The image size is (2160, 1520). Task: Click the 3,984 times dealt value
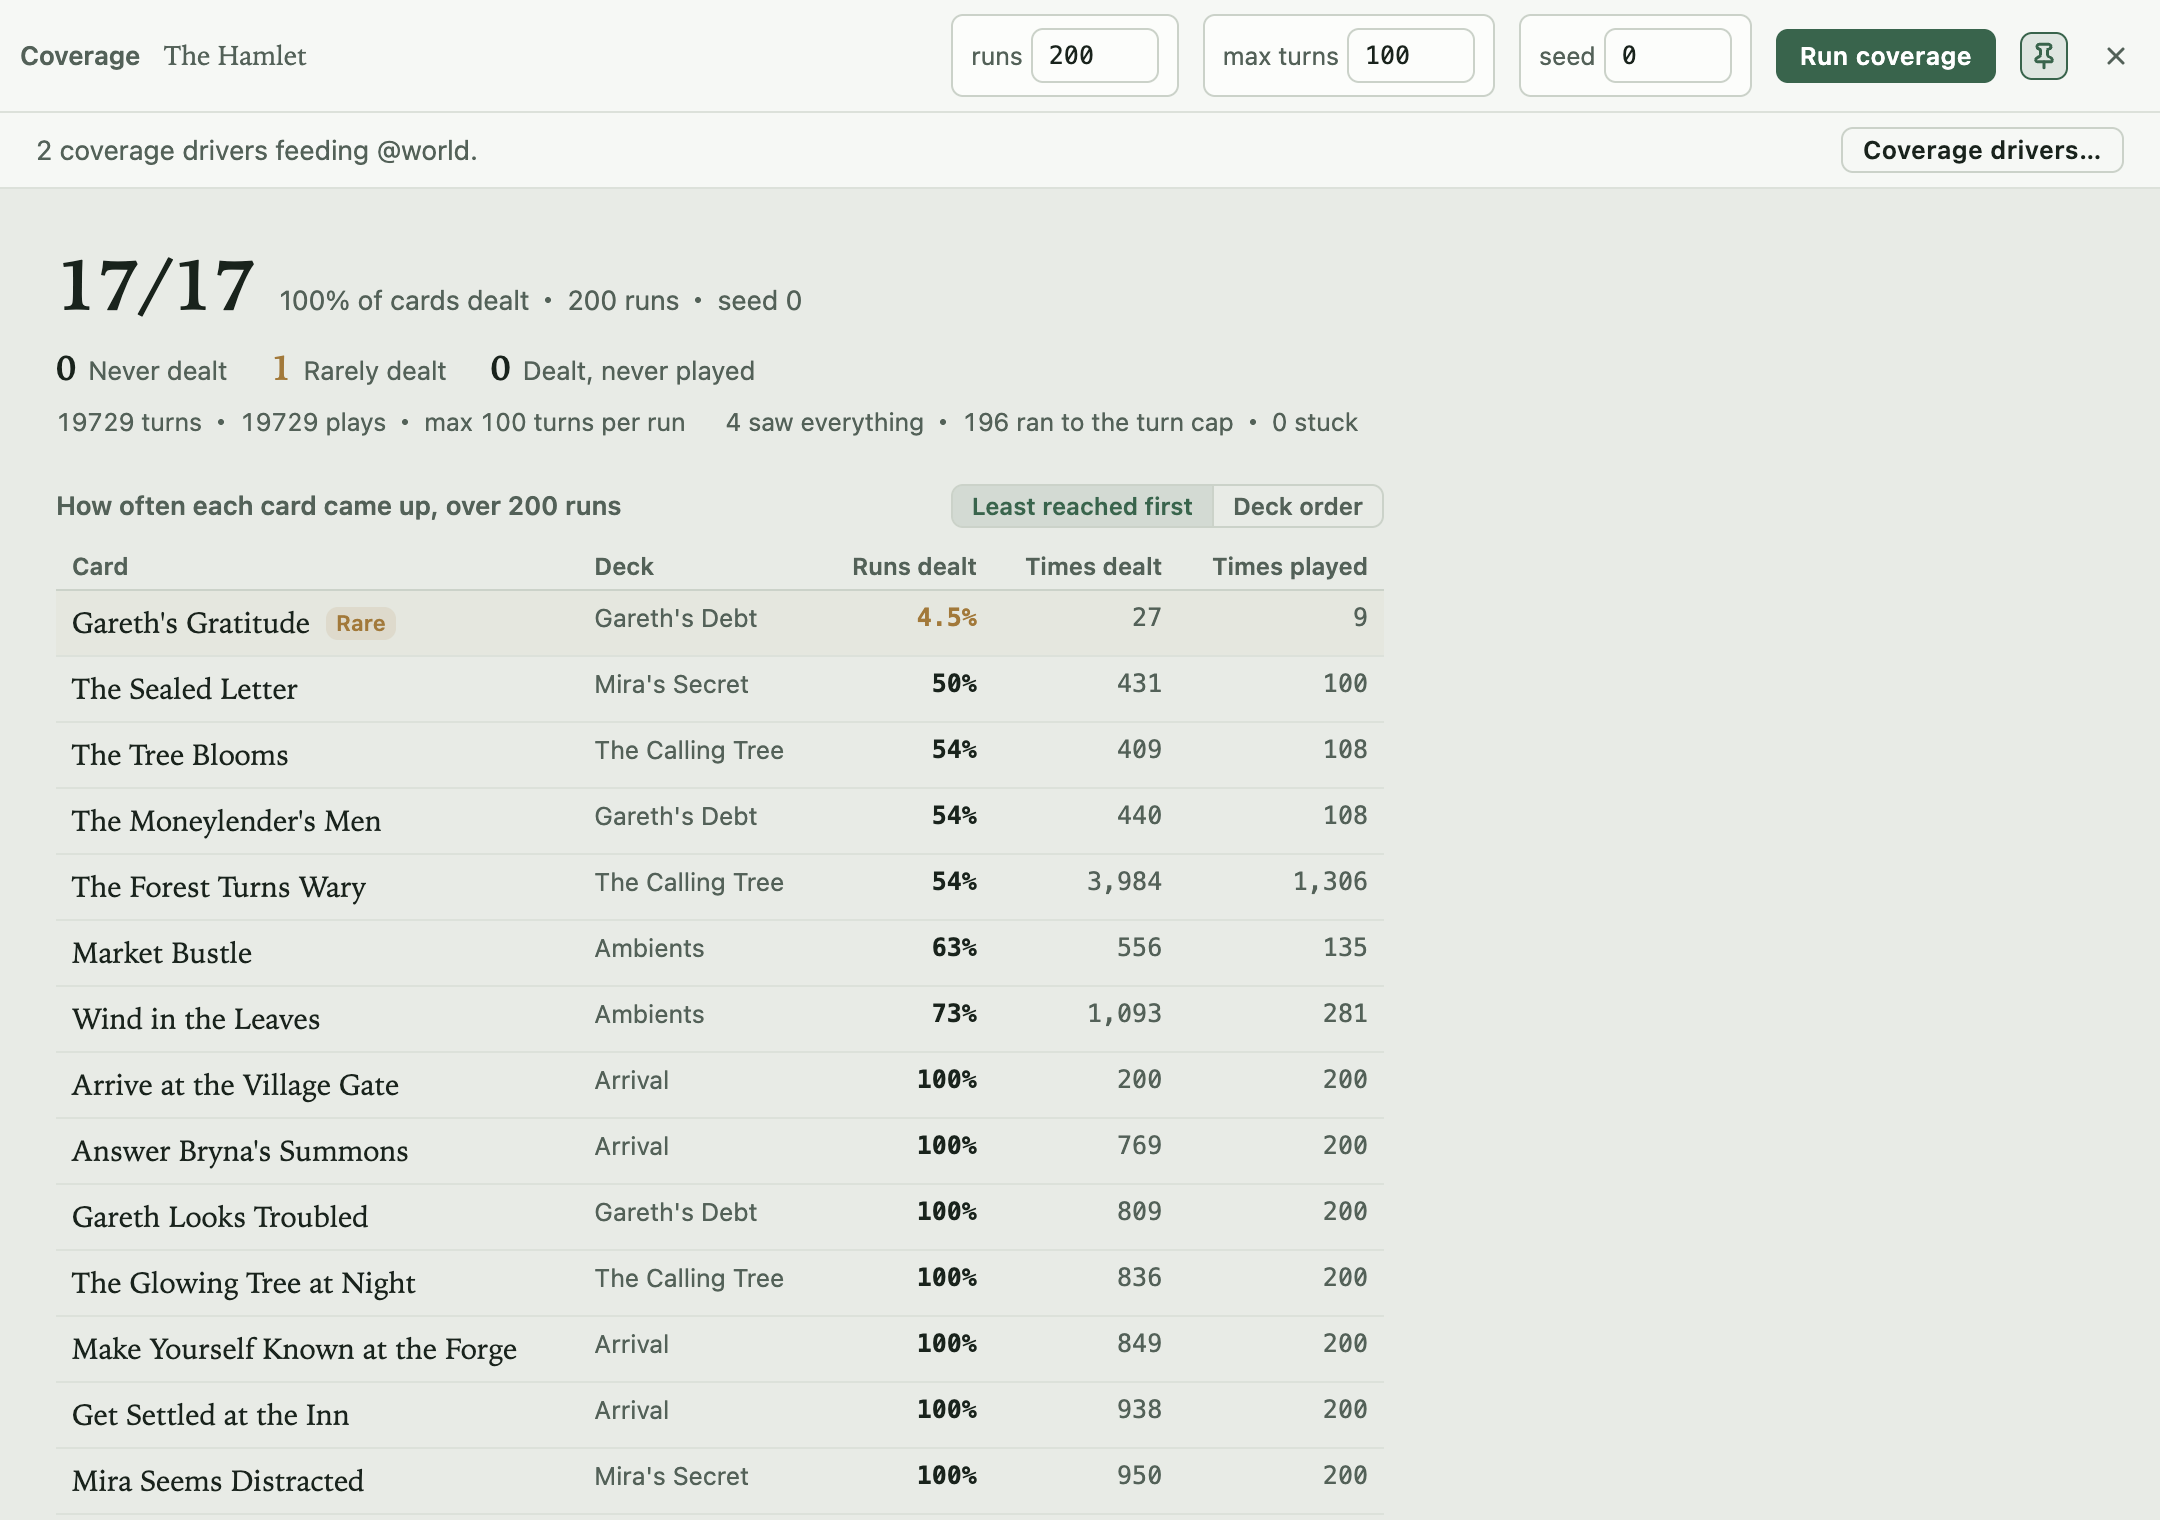coord(1124,881)
